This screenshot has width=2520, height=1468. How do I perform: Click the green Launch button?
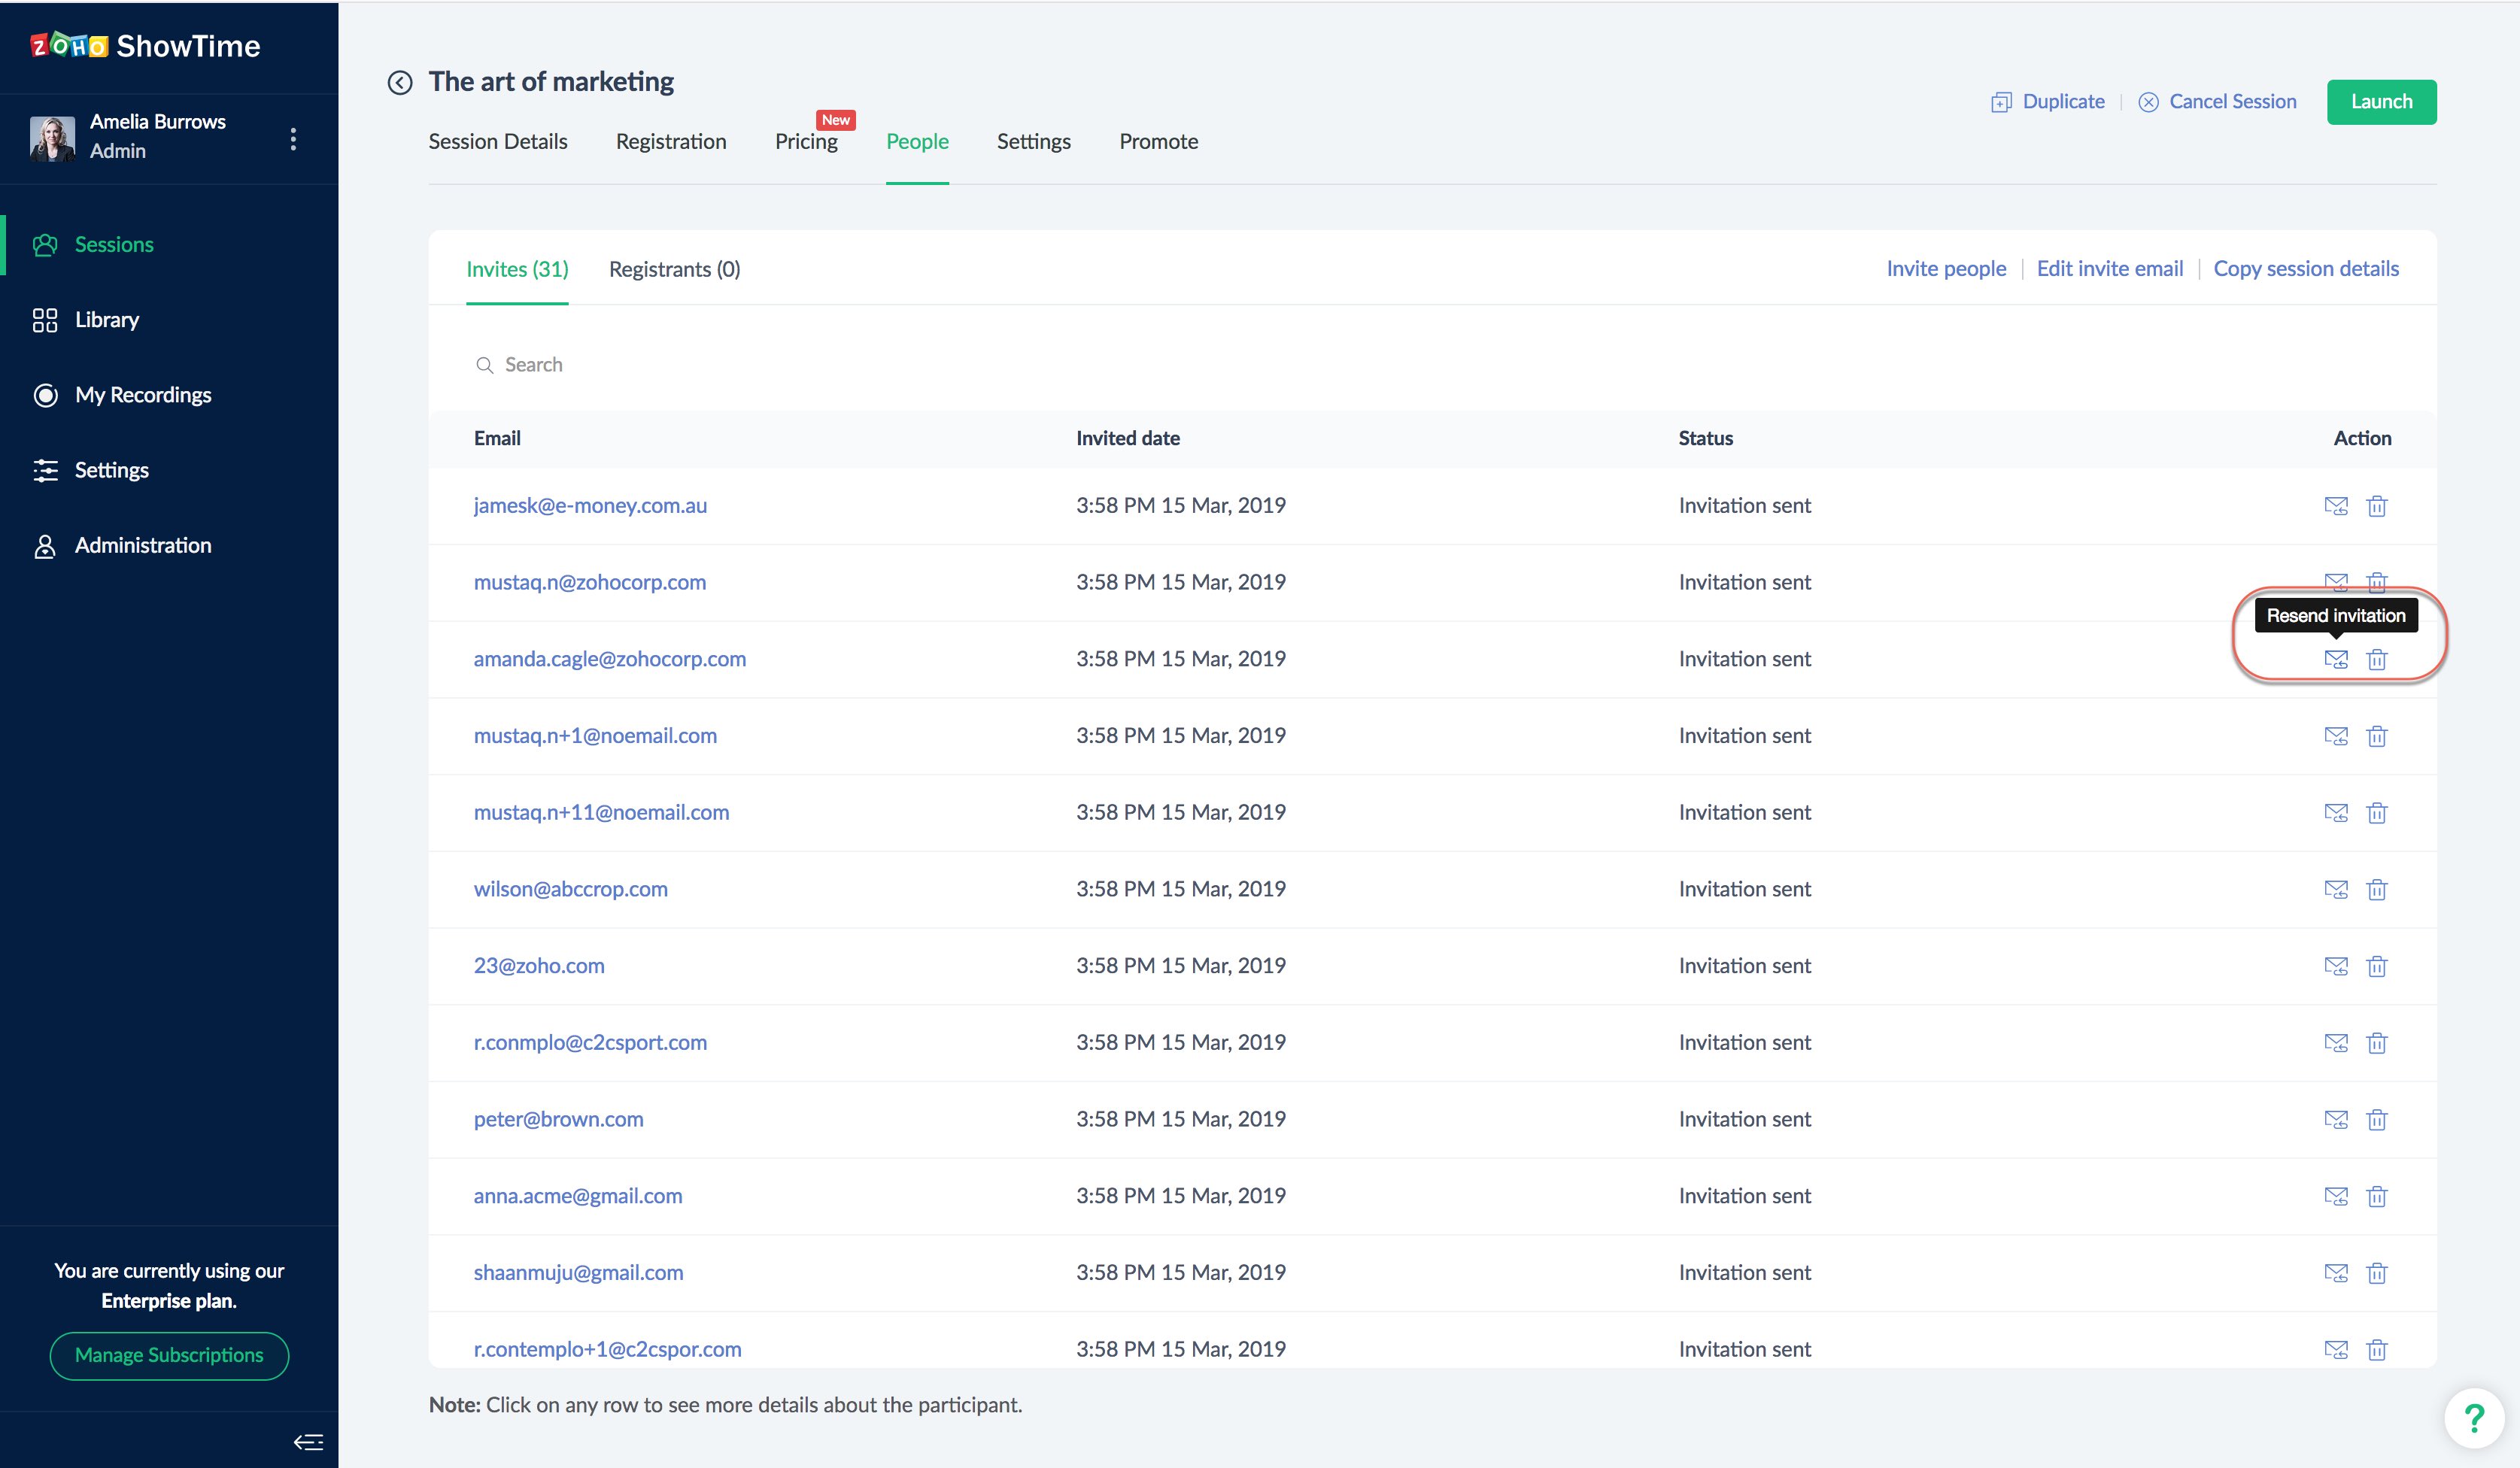click(2381, 102)
